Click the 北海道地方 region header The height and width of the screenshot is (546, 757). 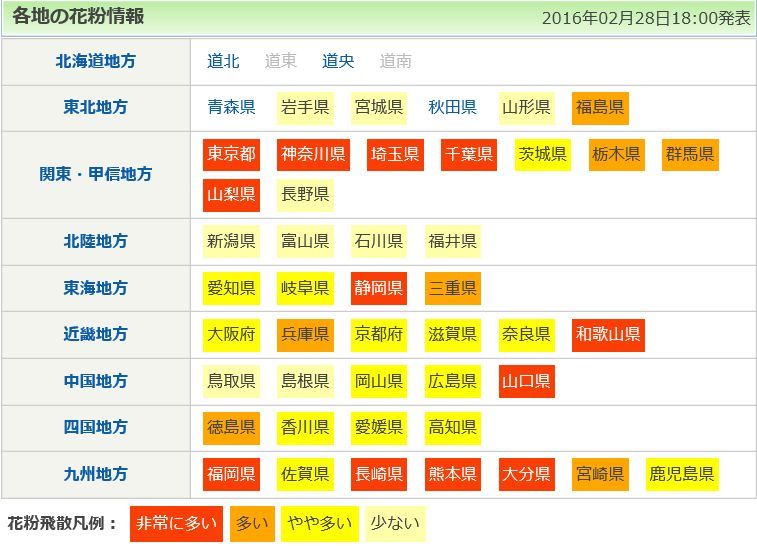96,62
